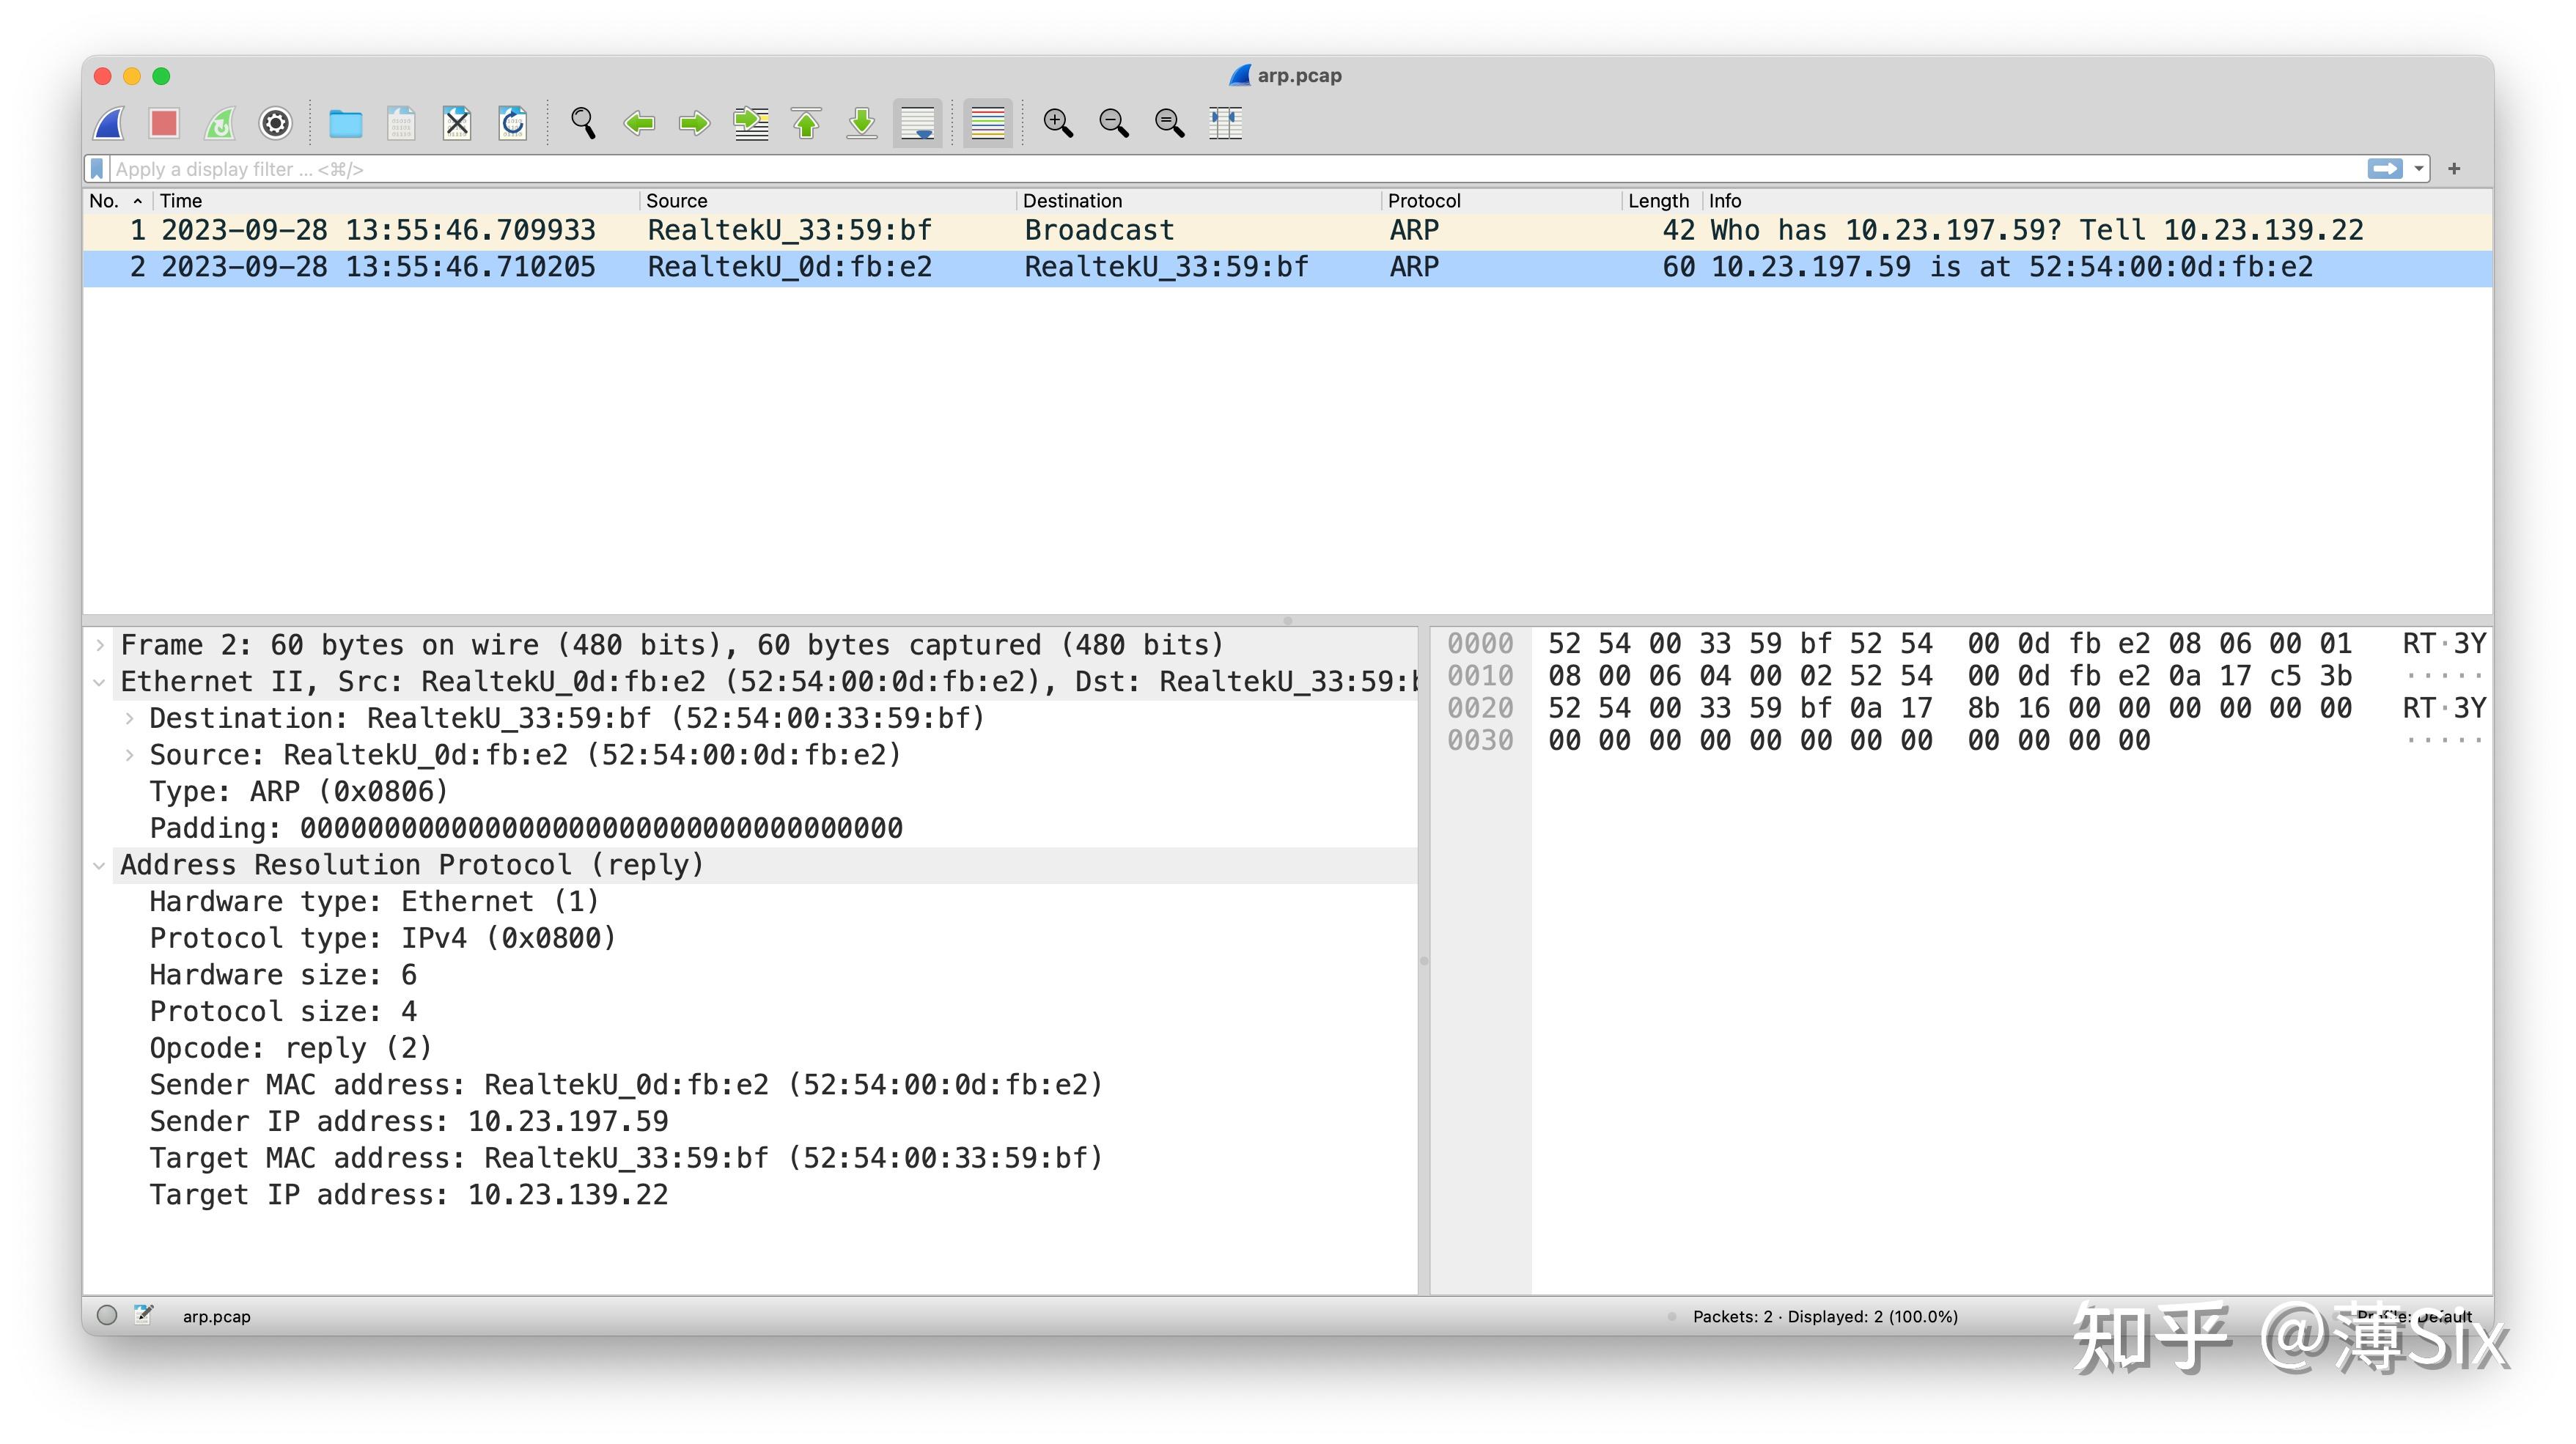The height and width of the screenshot is (1444, 2576).
Task: Click the resize columns icon
Action: coord(1225,123)
